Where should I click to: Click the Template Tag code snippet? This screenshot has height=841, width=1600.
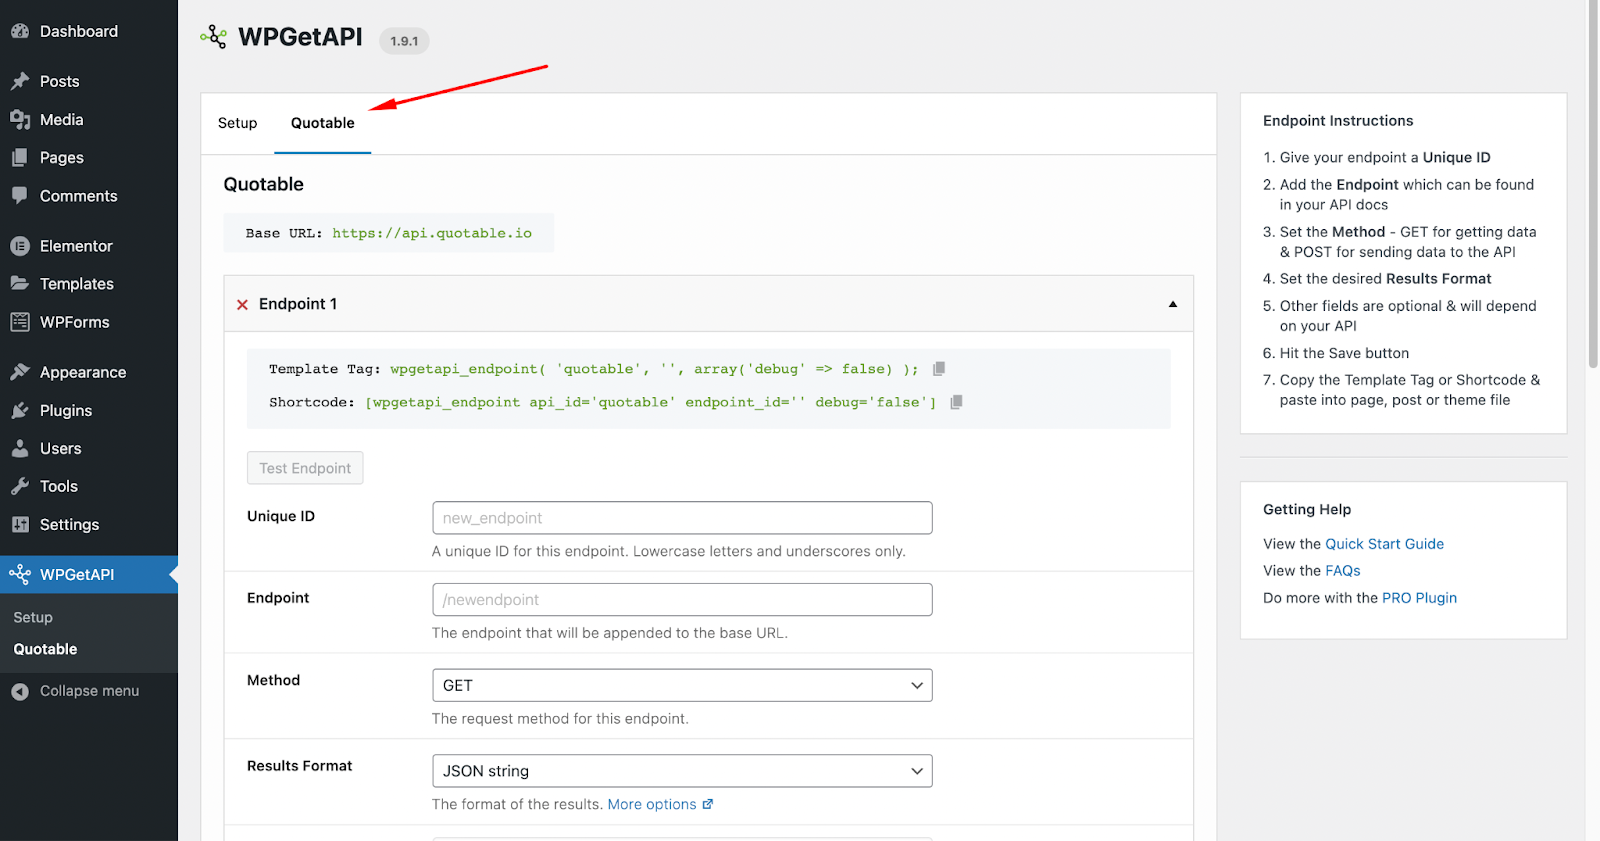(654, 369)
